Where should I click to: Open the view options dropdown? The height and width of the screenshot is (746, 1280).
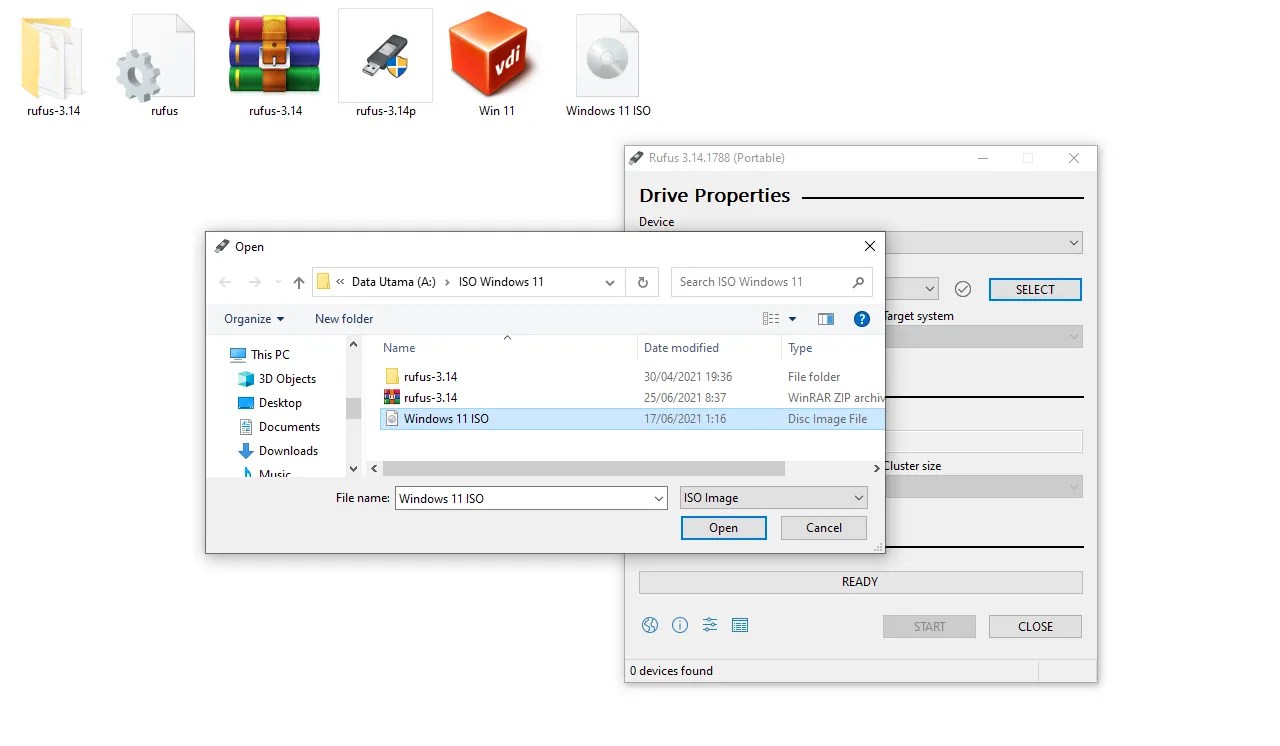pyautogui.click(x=792, y=319)
